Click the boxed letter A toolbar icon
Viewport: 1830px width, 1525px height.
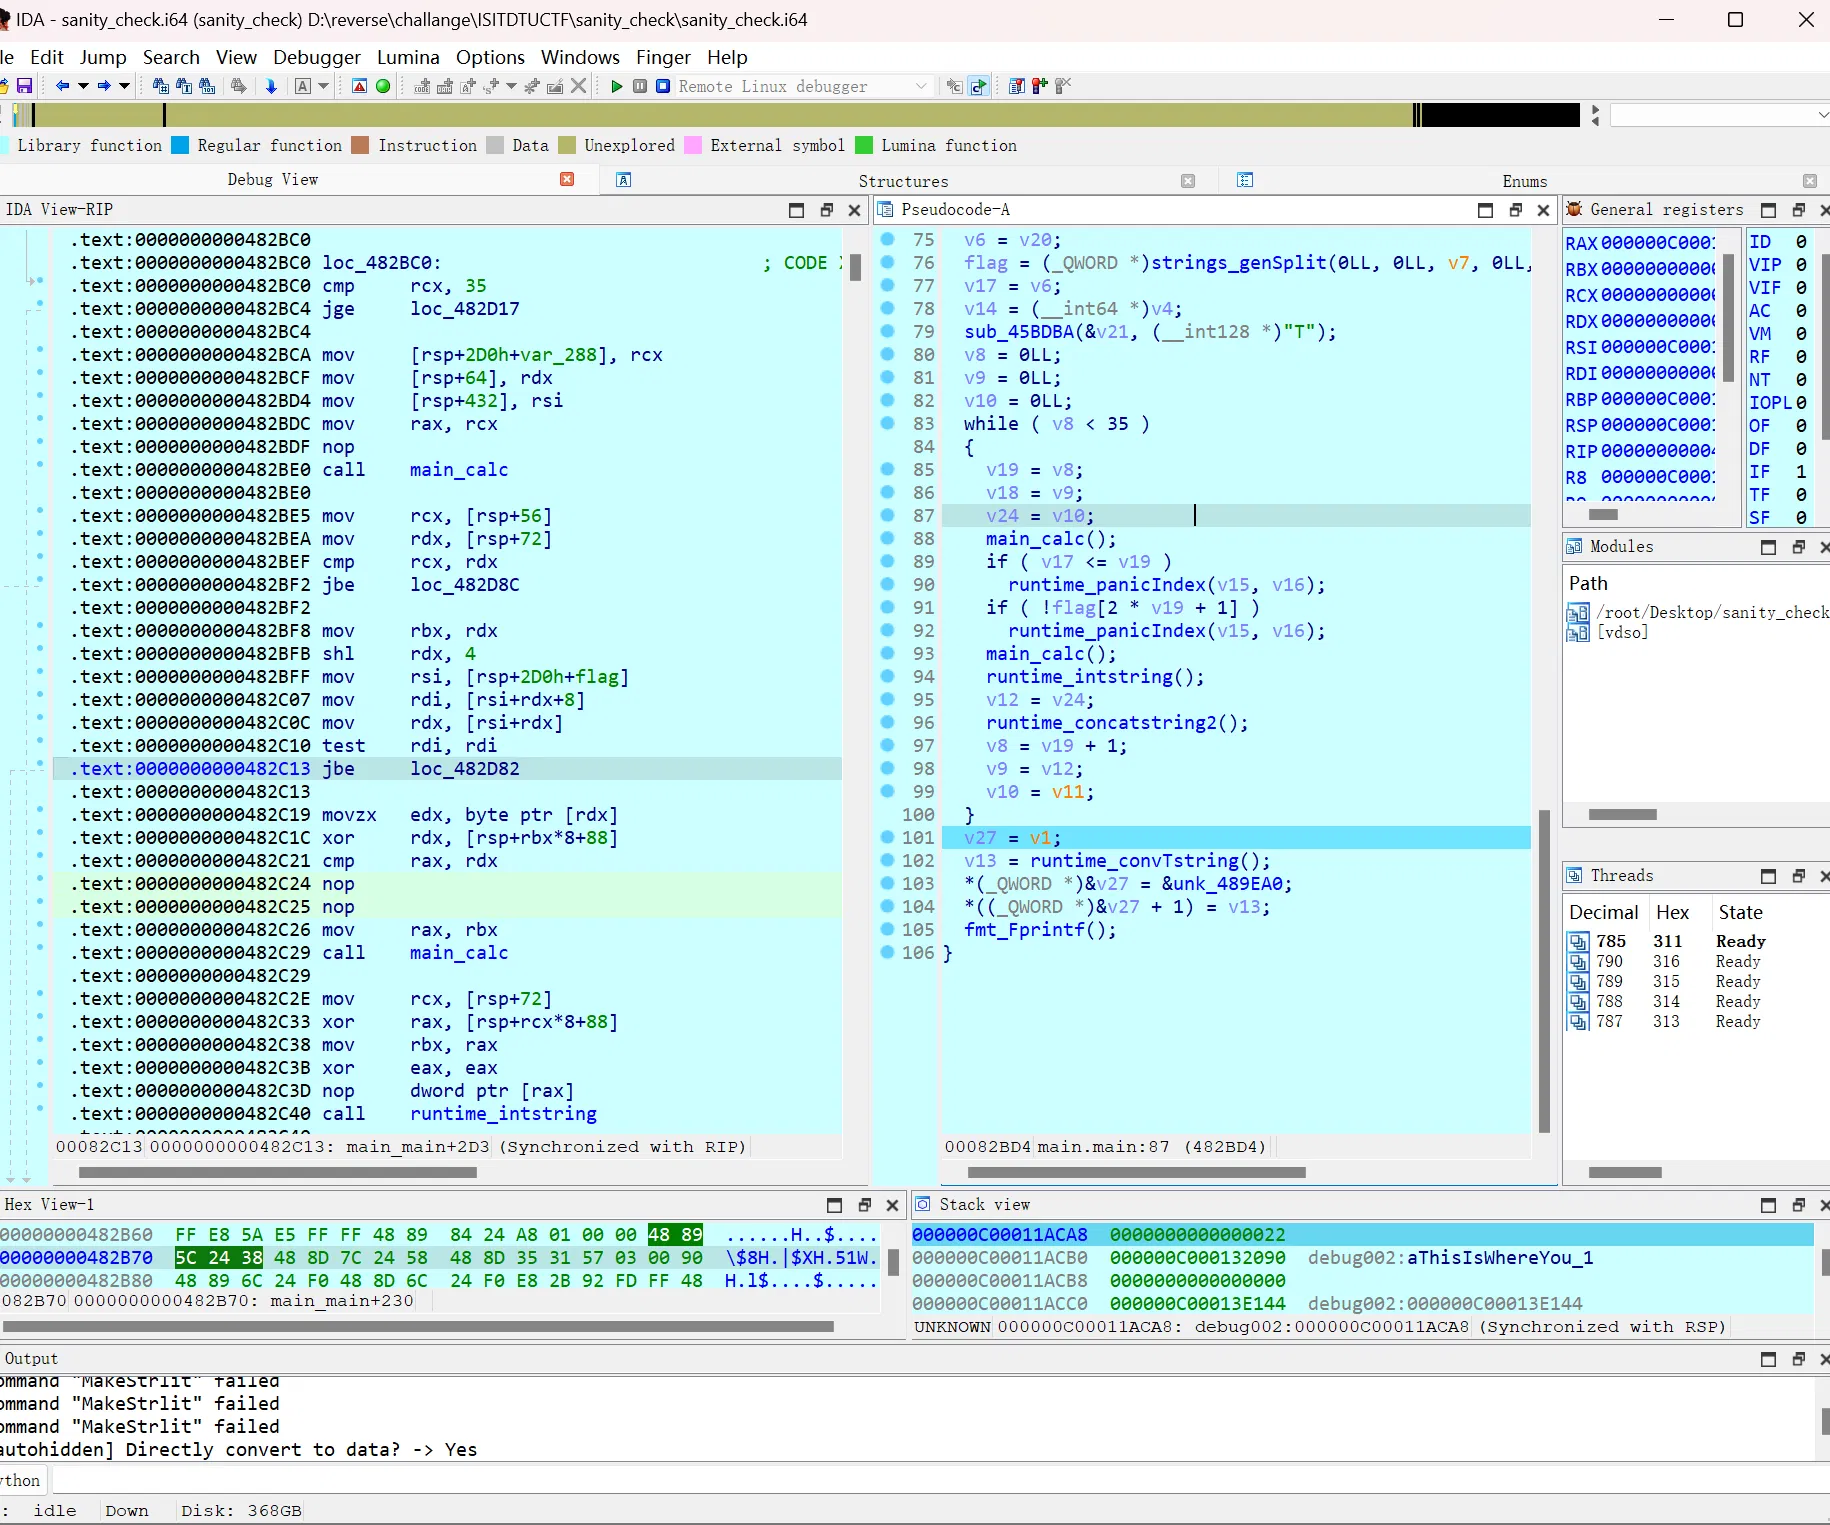coord(303,87)
